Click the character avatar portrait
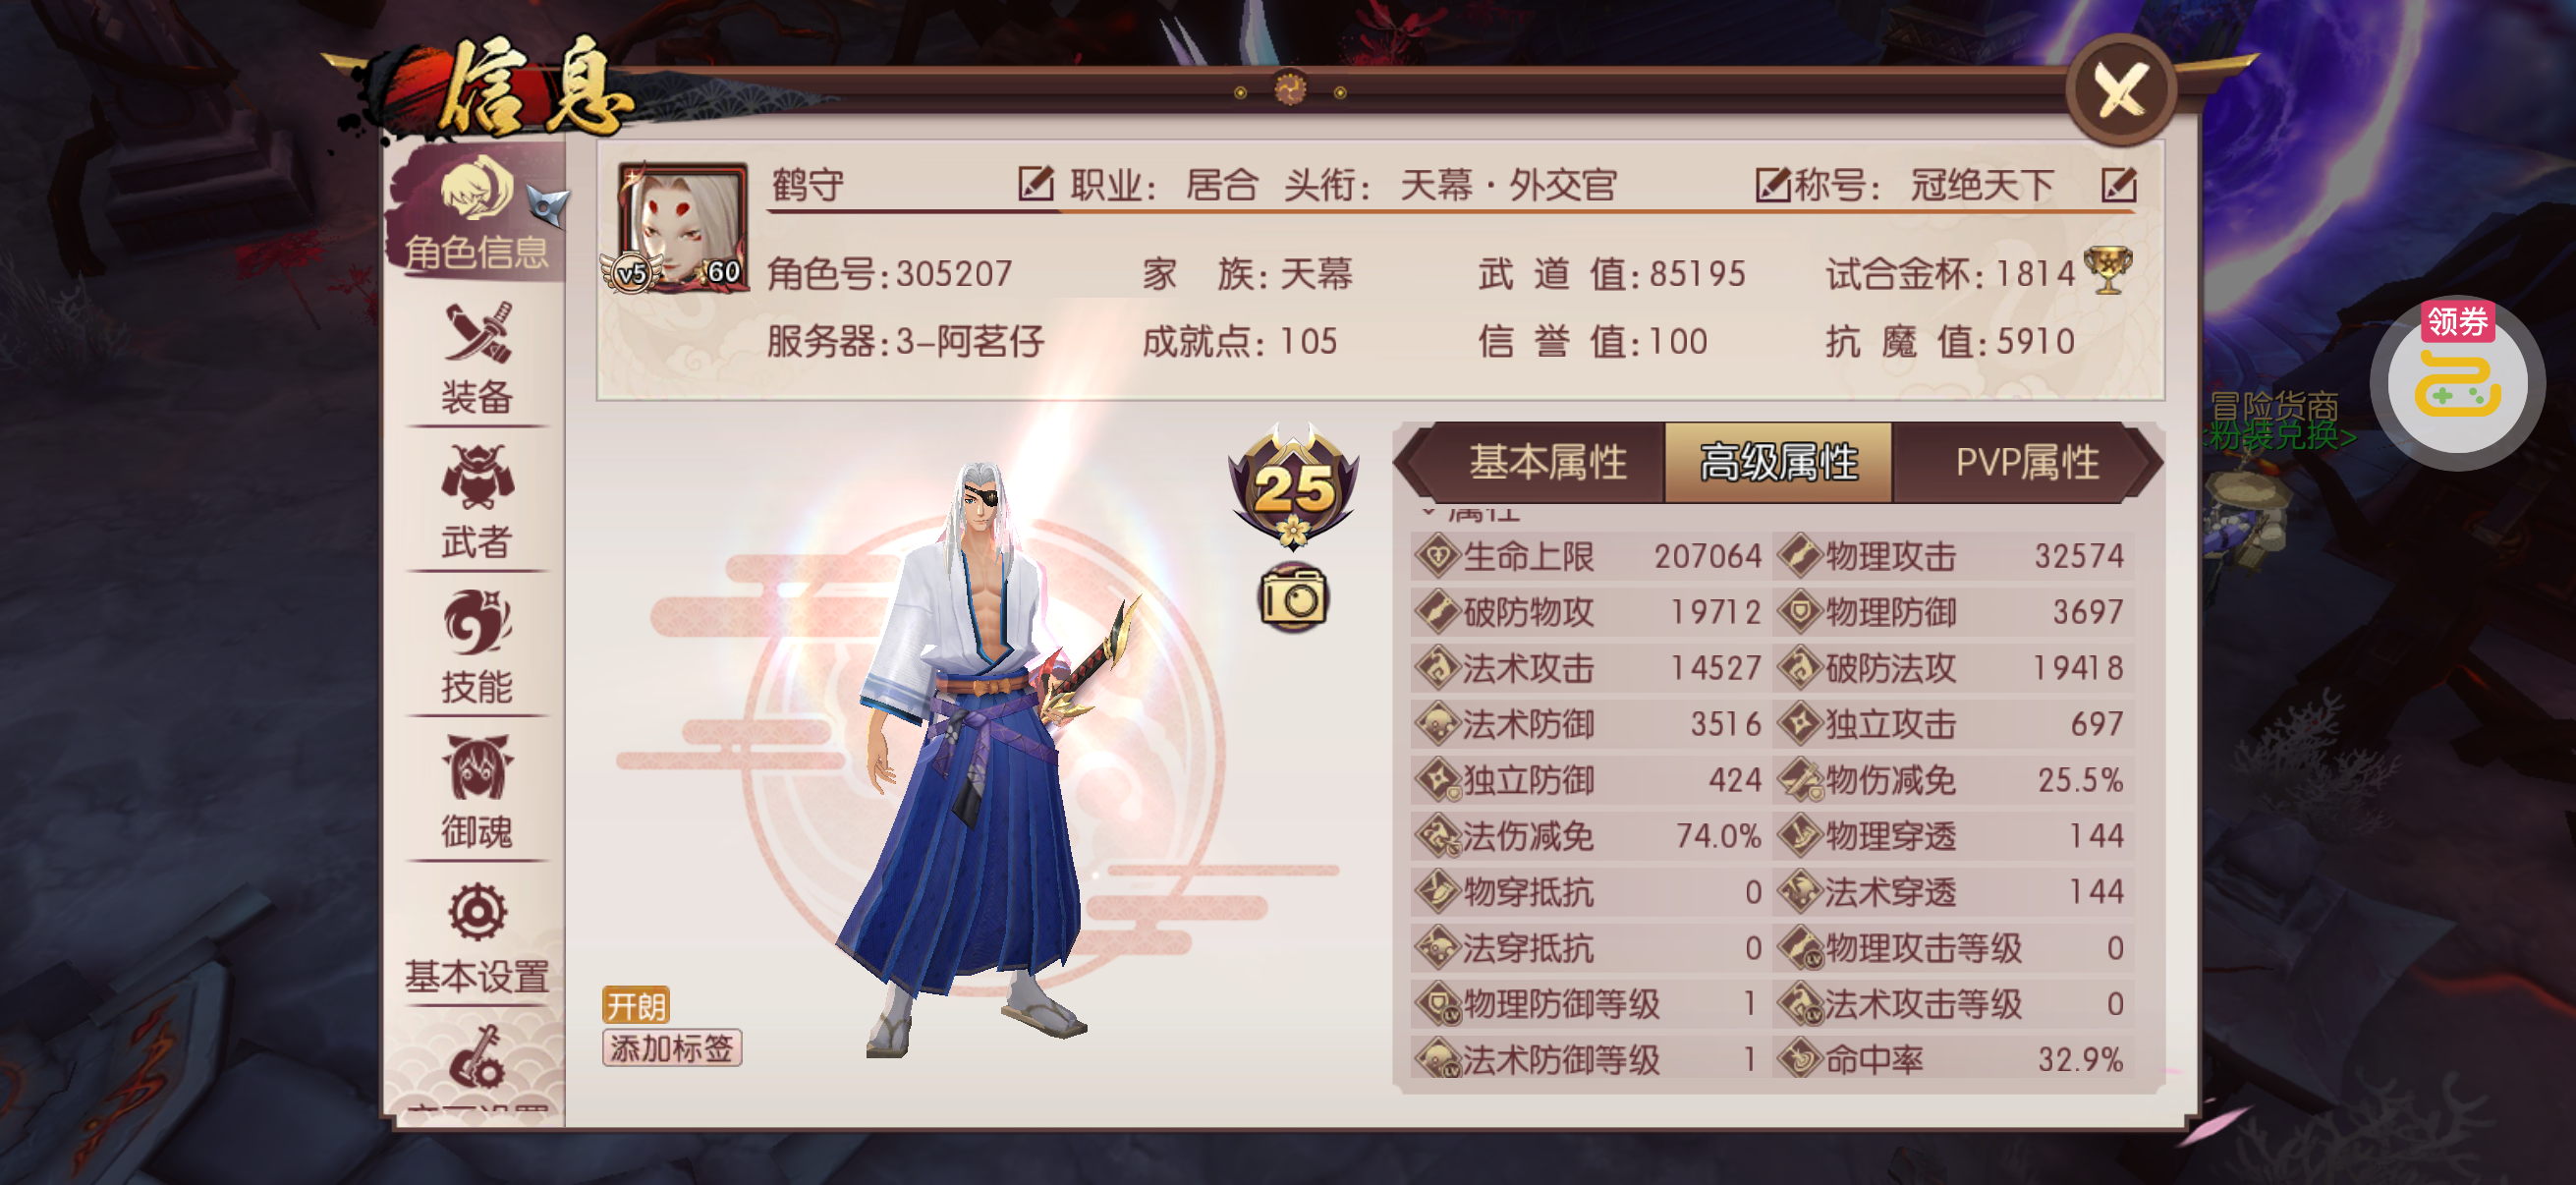 (682, 227)
